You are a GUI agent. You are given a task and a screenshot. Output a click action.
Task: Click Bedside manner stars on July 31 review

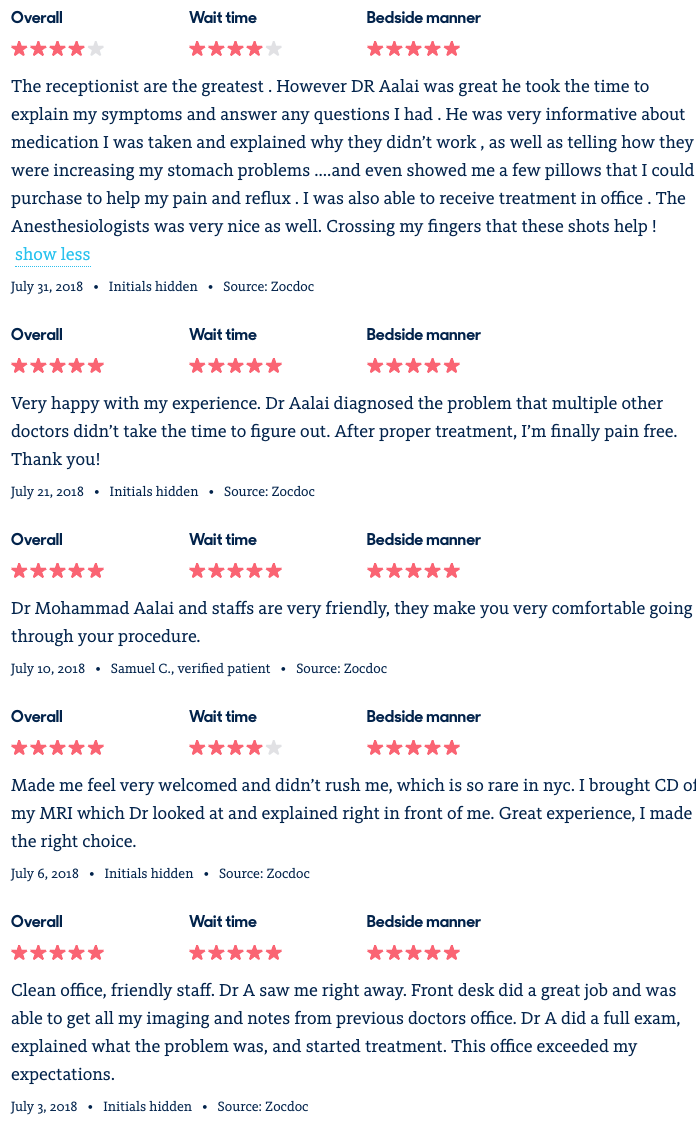point(413,49)
